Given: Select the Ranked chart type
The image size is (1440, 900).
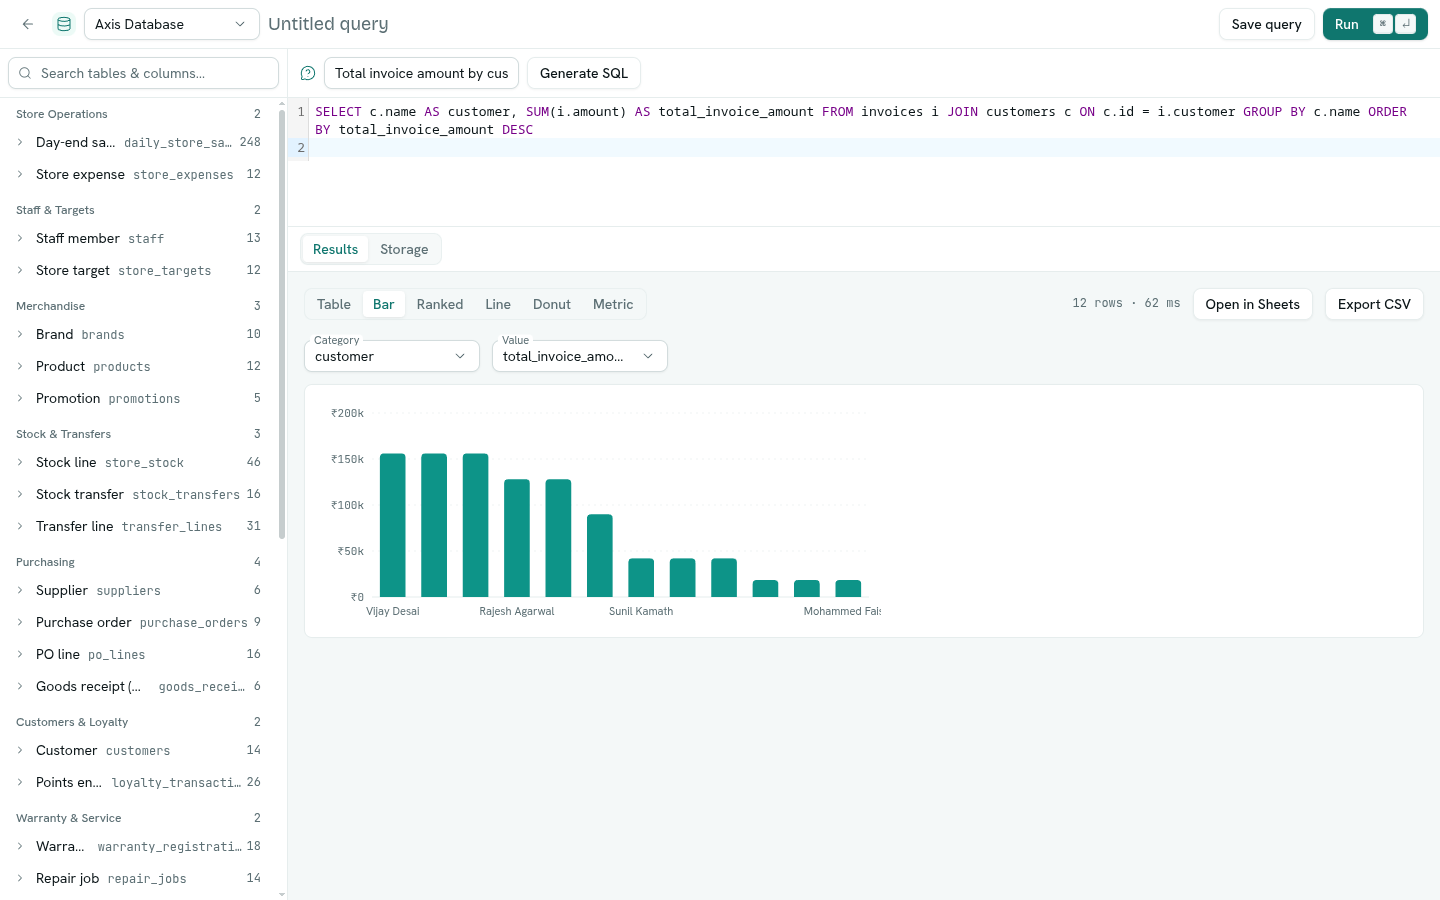Looking at the screenshot, I should [440, 304].
